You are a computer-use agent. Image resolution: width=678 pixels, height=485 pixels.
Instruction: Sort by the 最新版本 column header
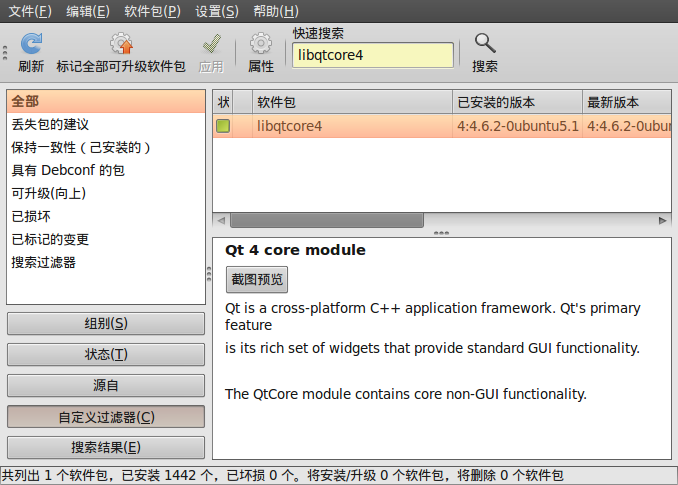627,102
